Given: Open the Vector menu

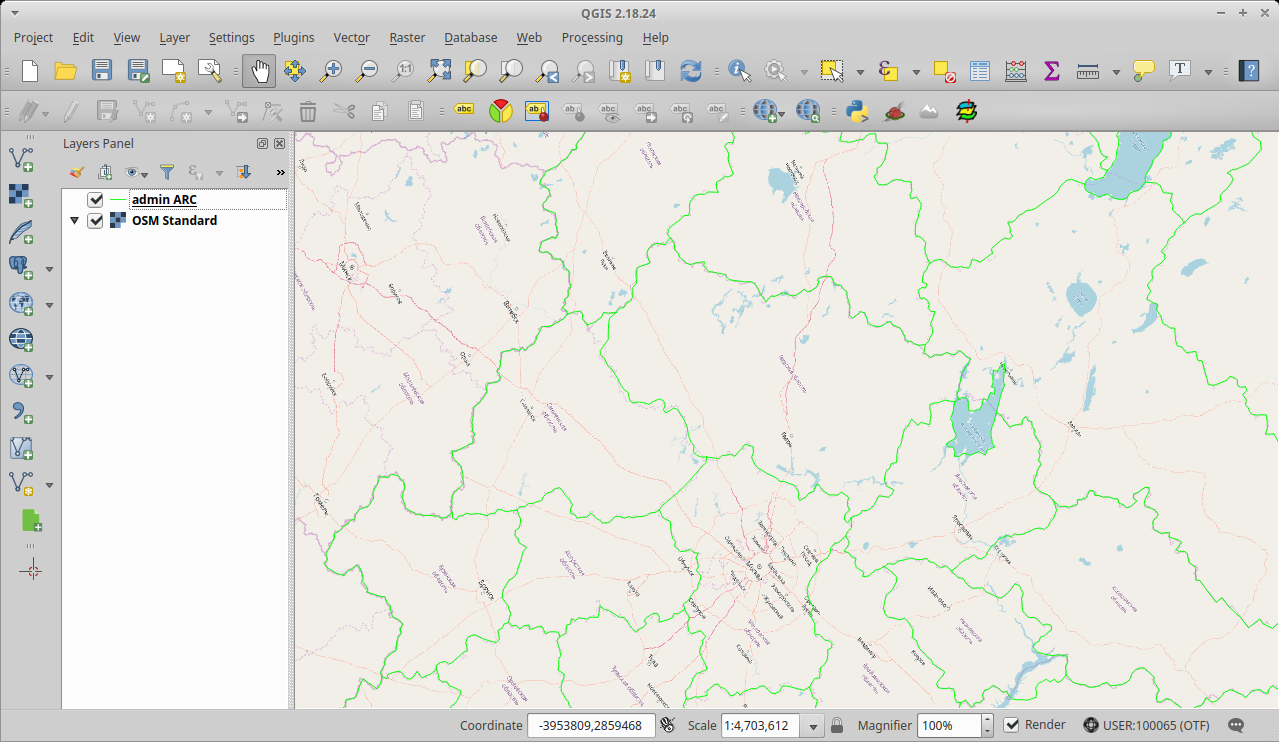Looking at the screenshot, I should 351,37.
